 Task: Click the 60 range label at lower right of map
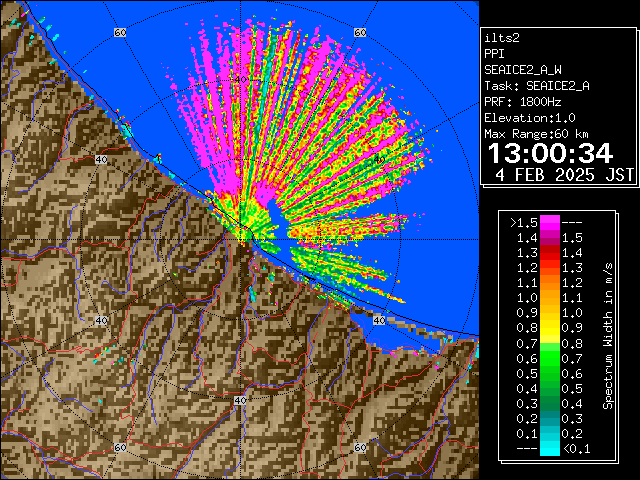(x=360, y=447)
